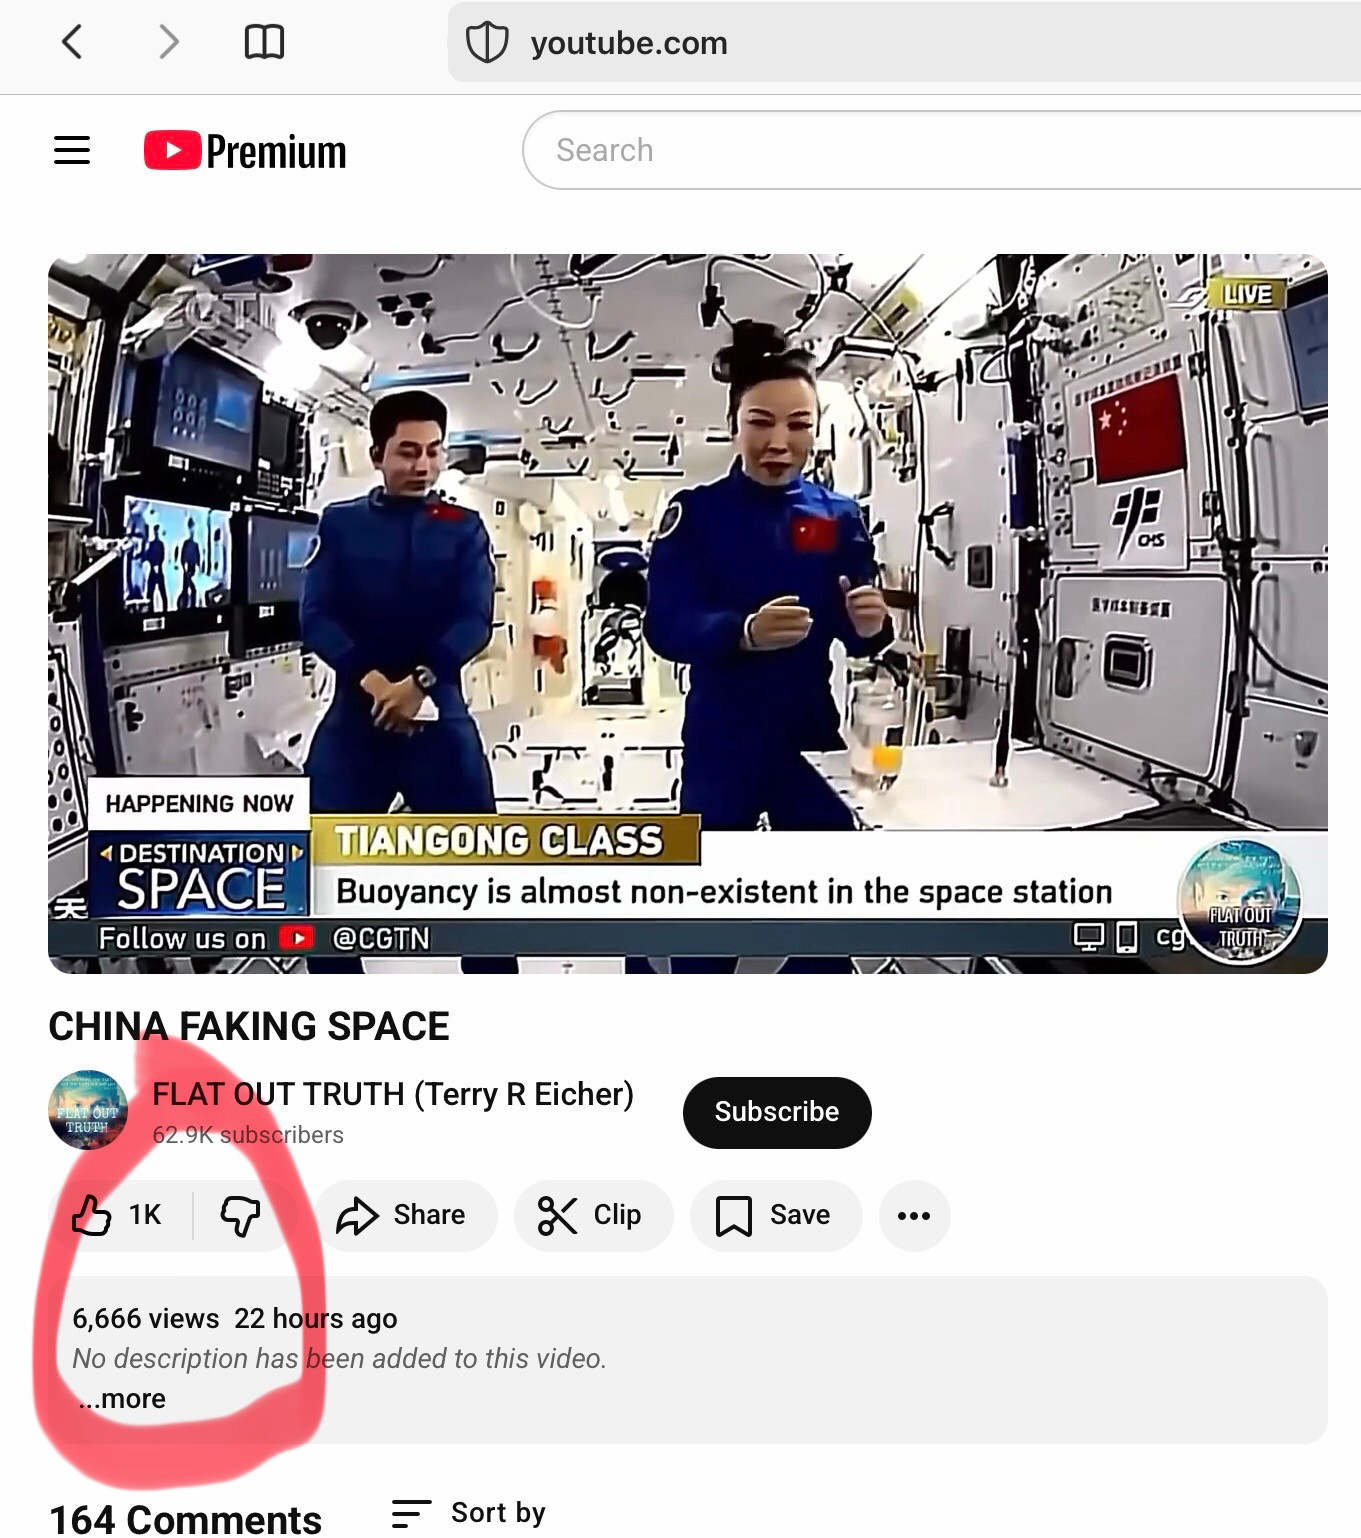
Task: Share the video
Action: (x=404, y=1215)
